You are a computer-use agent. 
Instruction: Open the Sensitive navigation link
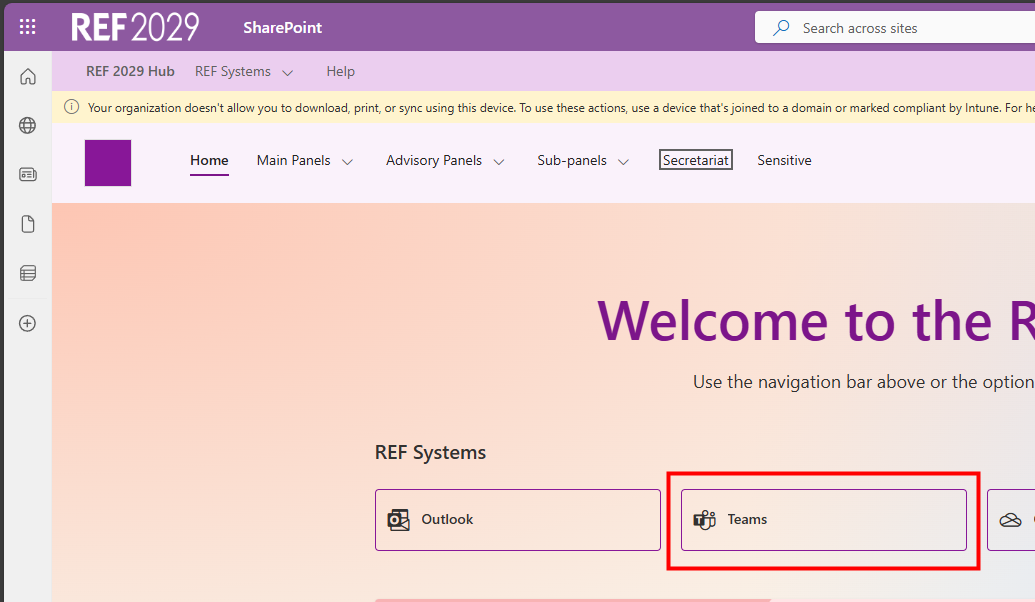click(x=784, y=160)
